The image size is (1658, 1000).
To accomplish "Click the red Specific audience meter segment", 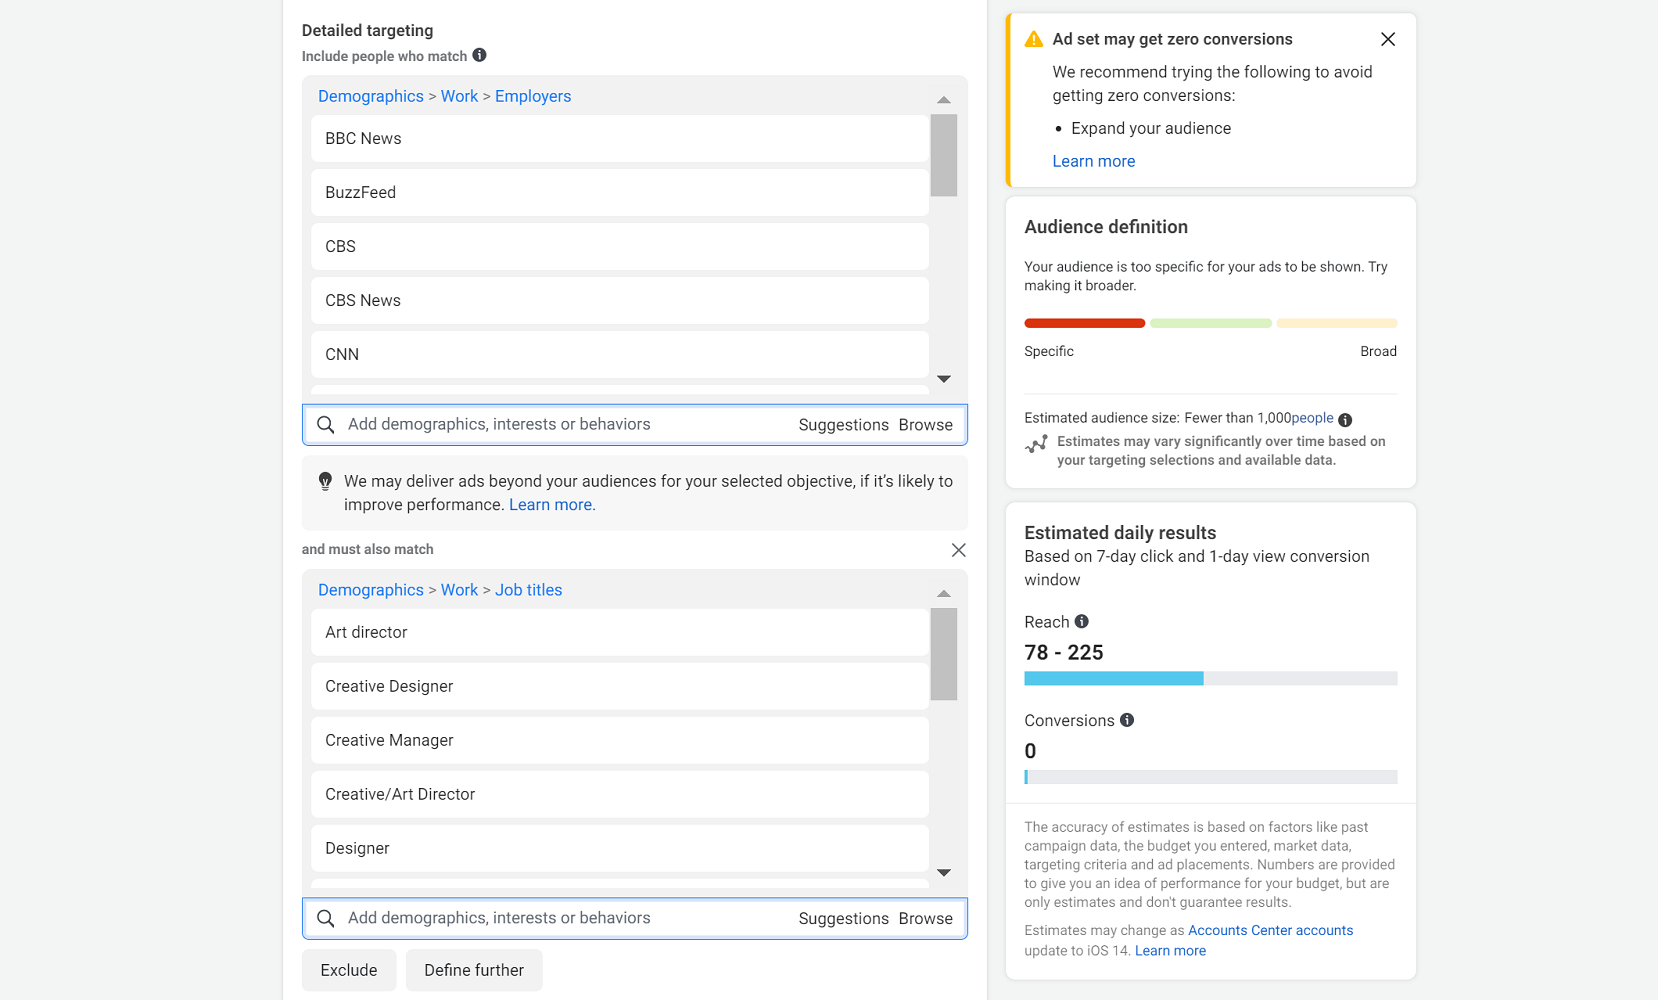I will click(x=1084, y=323).
